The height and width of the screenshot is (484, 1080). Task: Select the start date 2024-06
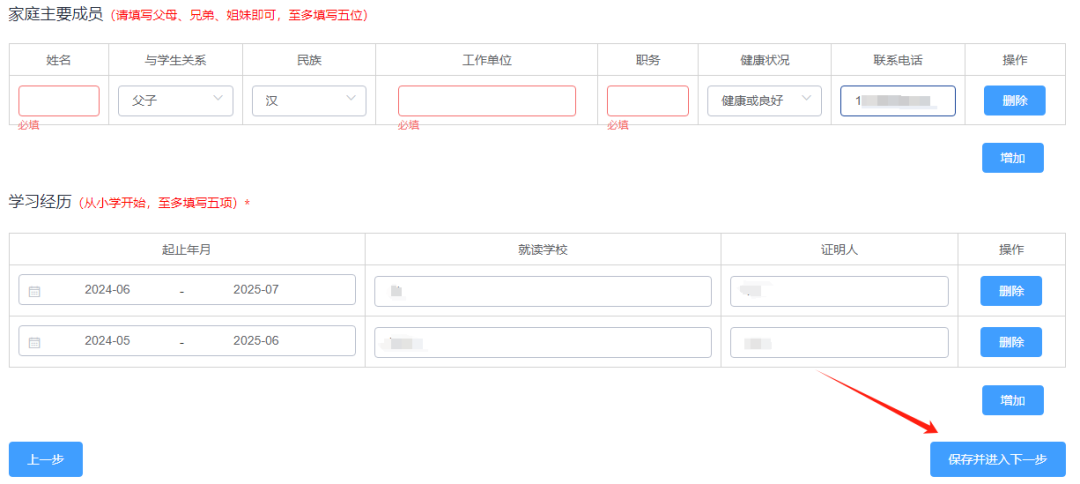[107, 290]
